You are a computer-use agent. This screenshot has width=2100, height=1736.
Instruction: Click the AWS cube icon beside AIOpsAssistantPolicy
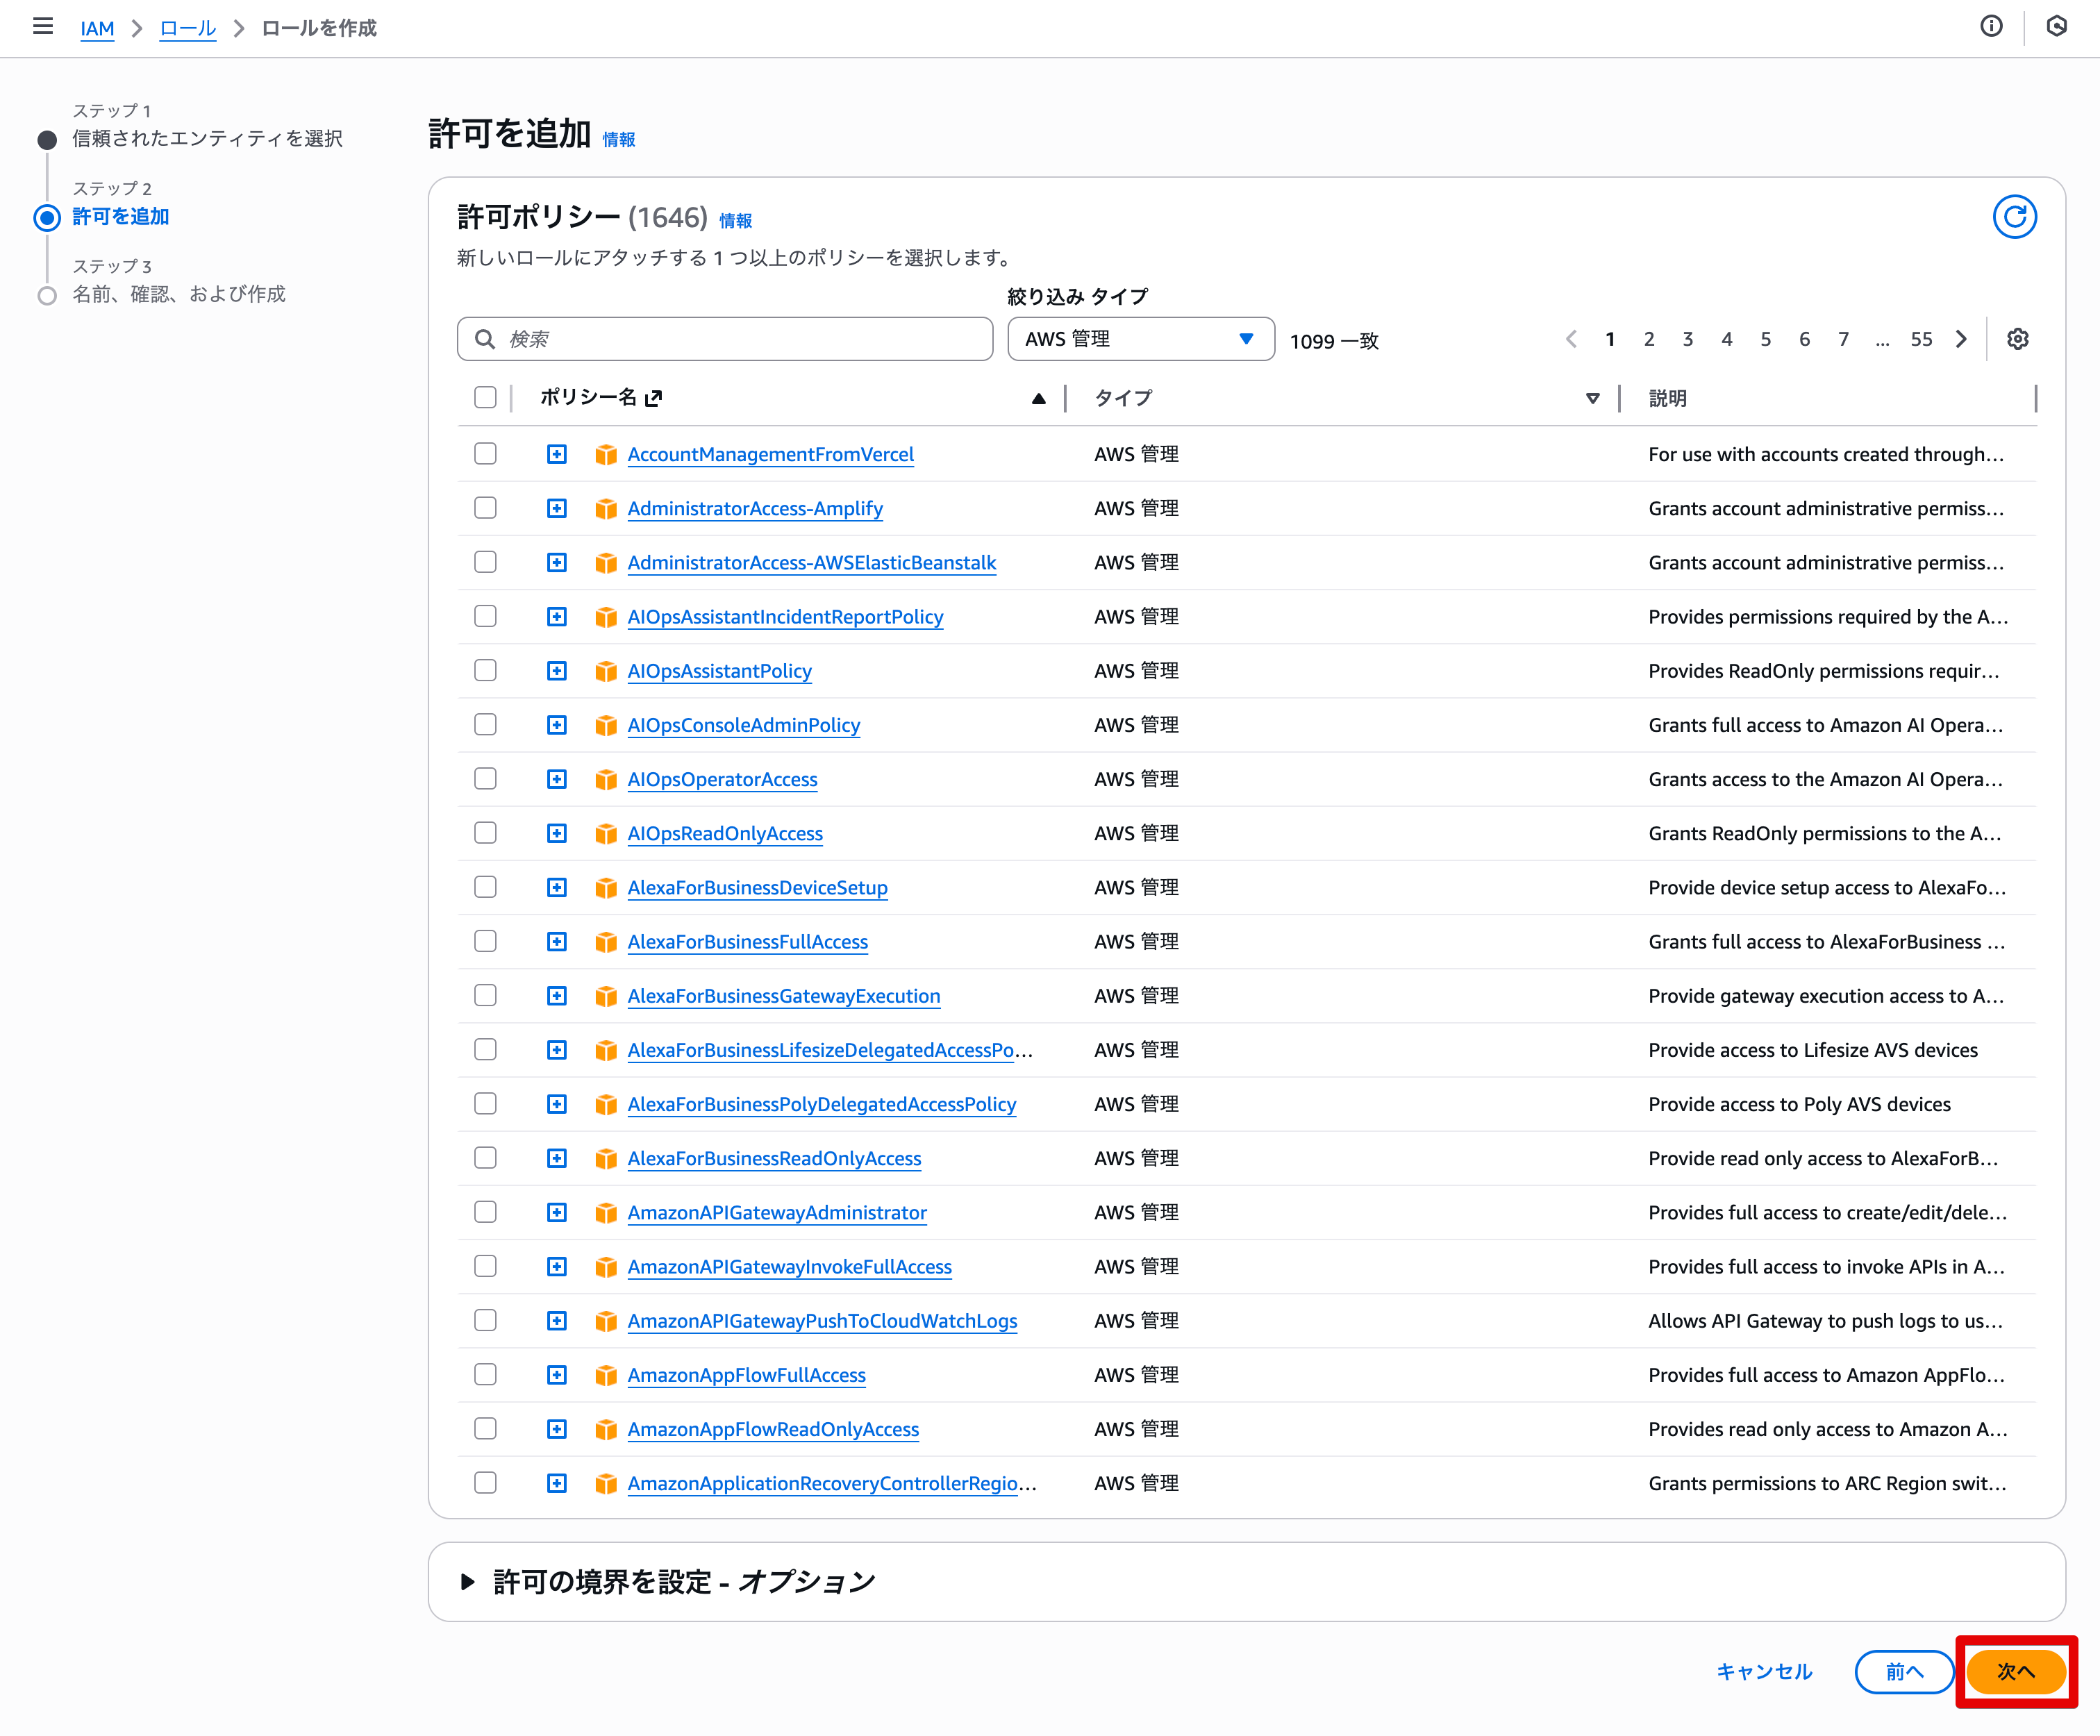[x=606, y=671]
